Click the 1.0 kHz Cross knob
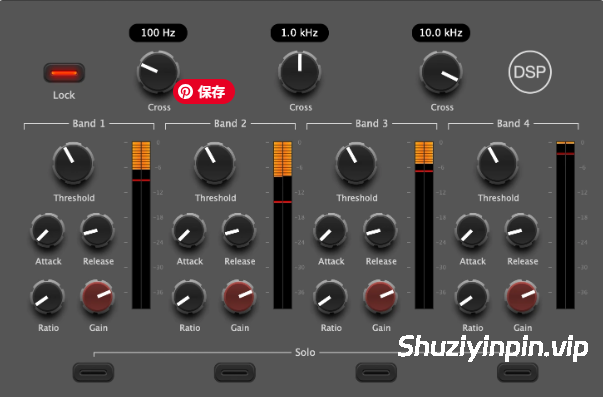 [x=300, y=72]
